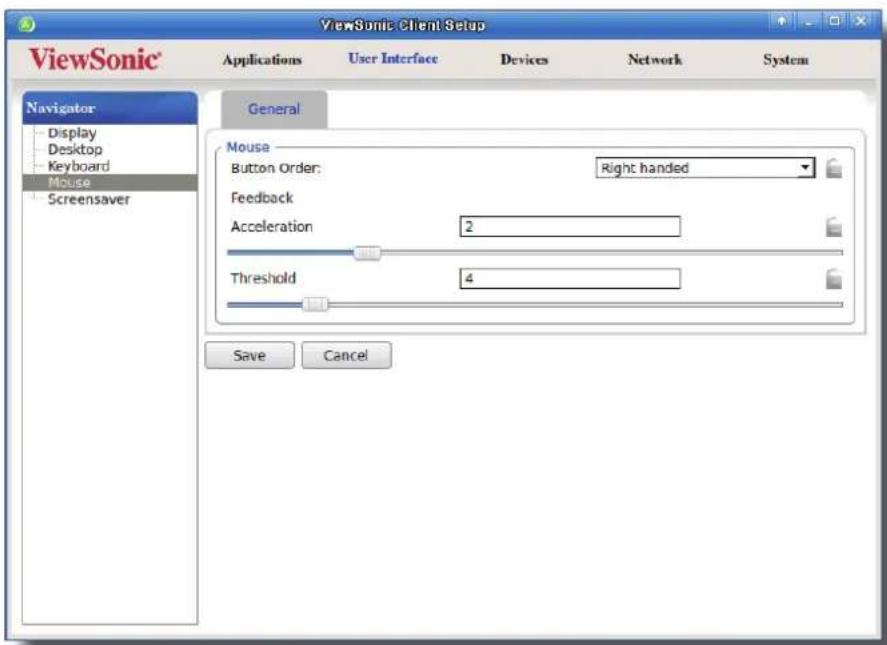Close the Client Setup window
This screenshot has width=887, height=645.
[x=860, y=22]
